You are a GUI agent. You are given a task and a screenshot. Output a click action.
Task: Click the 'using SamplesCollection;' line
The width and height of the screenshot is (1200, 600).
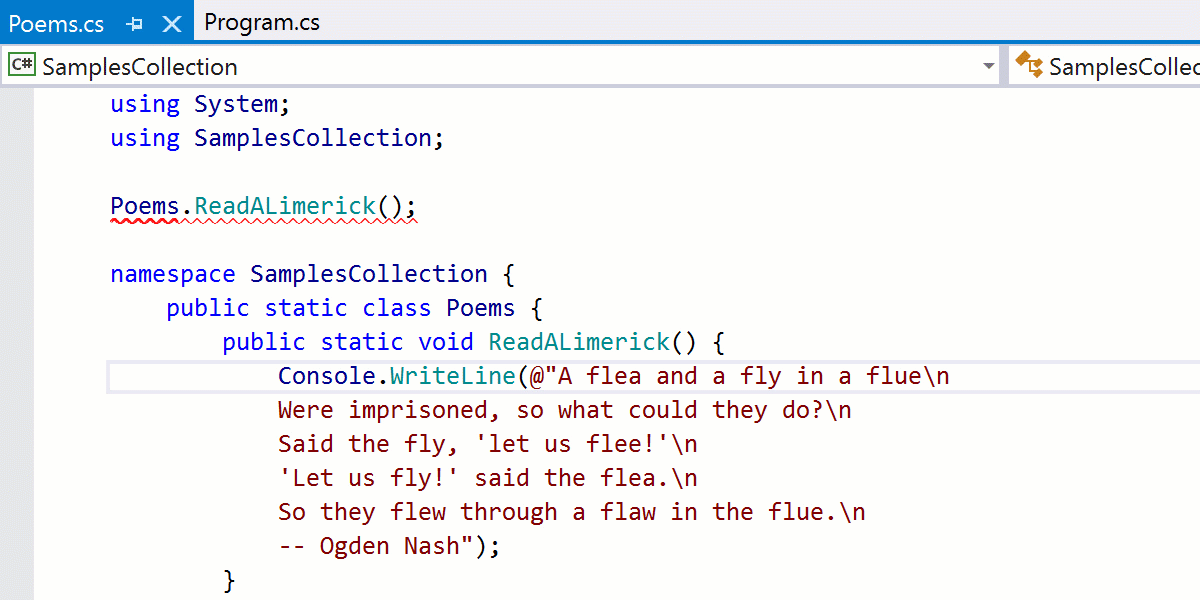[x=277, y=138]
